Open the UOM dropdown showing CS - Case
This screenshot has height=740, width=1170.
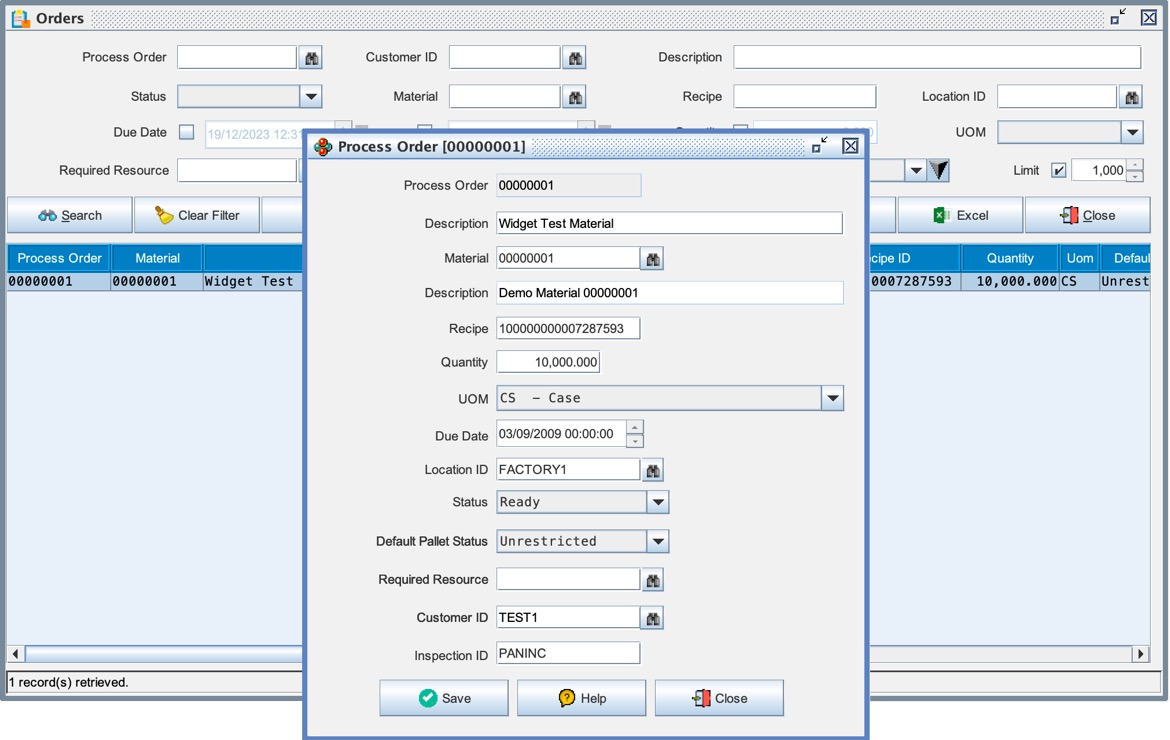832,398
